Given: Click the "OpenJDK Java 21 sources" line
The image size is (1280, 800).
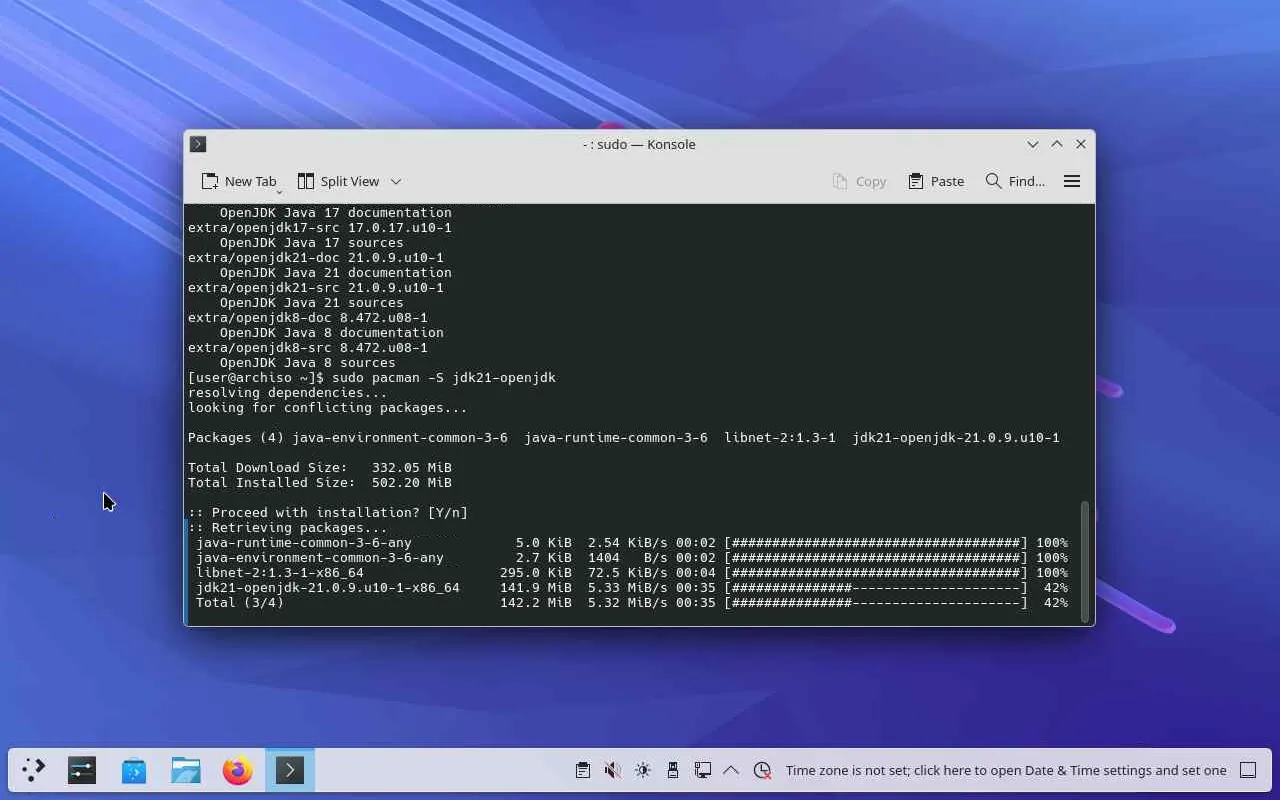Looking at the screenshot, I should 312,303.
